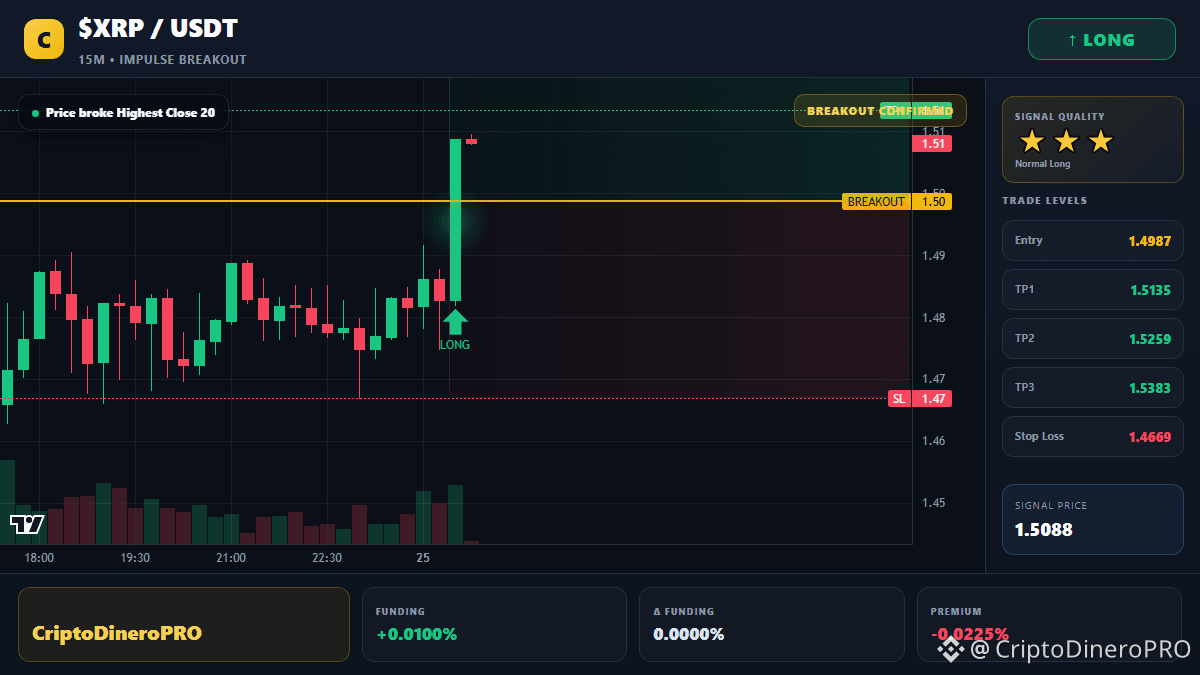Image resolution: width=1200 pixels, height=675 pixels.
Task: Click the 15M Impulse Breakout subtitle
Action: [162, 60]
